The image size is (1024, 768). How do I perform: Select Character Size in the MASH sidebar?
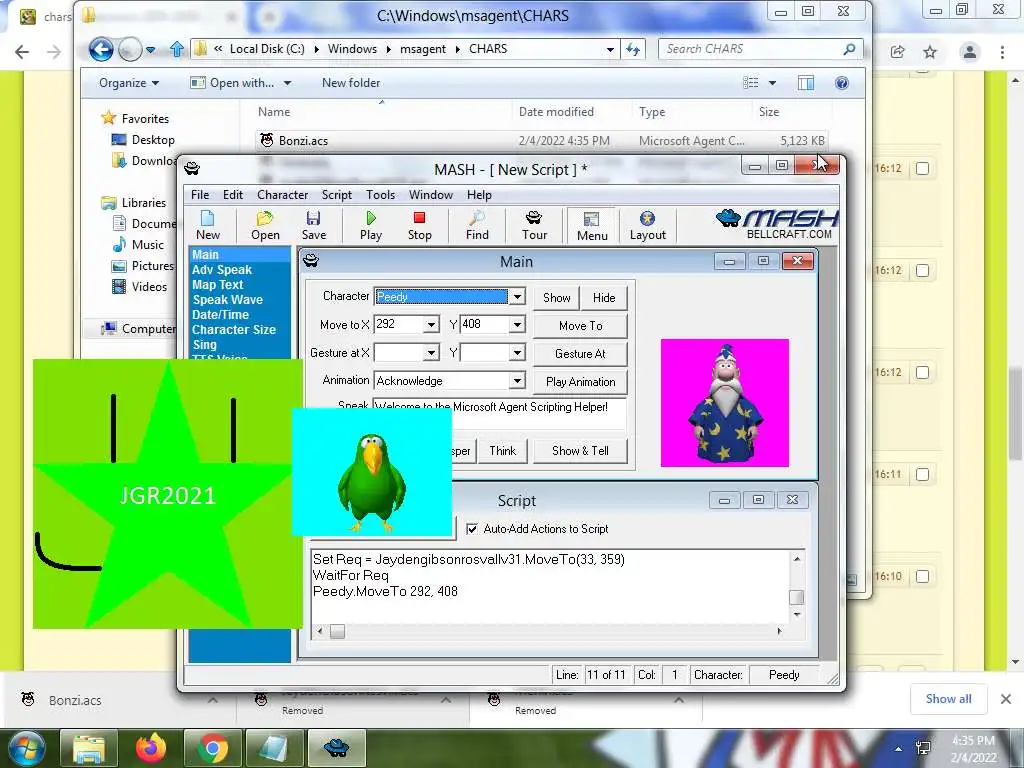click(234, 330)
